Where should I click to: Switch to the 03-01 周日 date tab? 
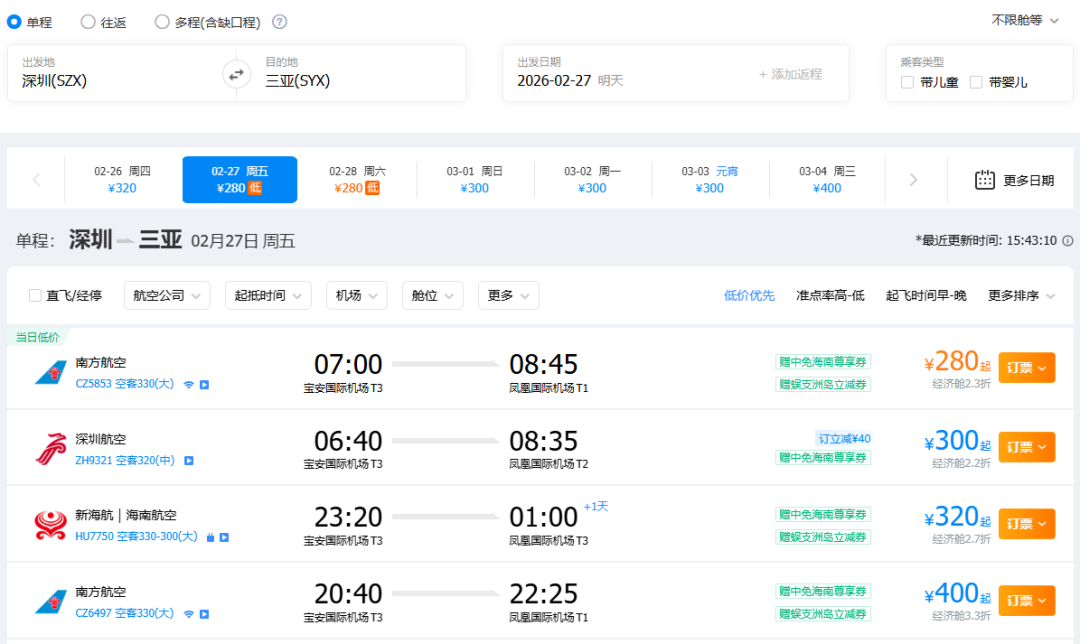tap(475, 180)
